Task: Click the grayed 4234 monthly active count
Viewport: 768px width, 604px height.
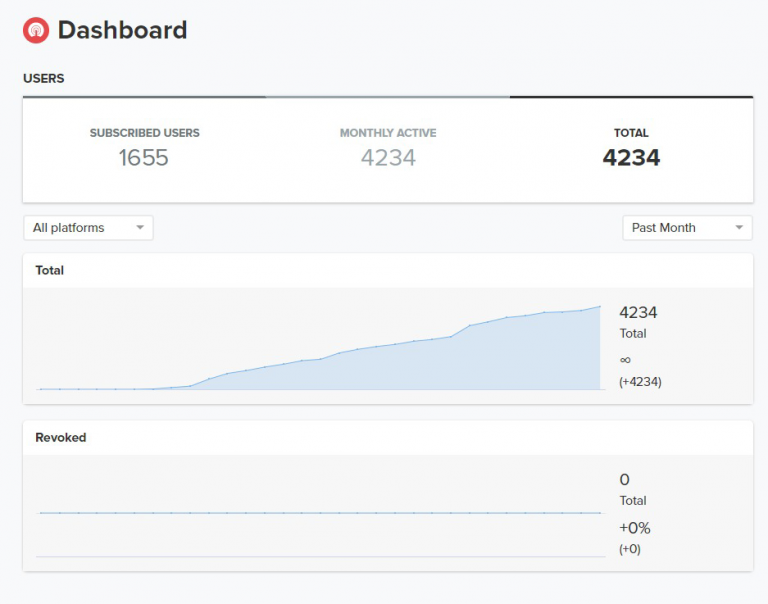Action: 388,158
